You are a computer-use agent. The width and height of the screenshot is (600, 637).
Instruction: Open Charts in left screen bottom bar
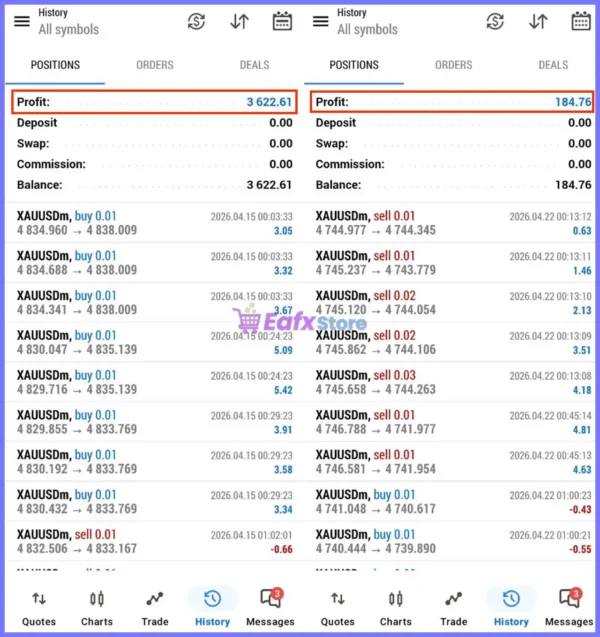(x=97, y=608)
